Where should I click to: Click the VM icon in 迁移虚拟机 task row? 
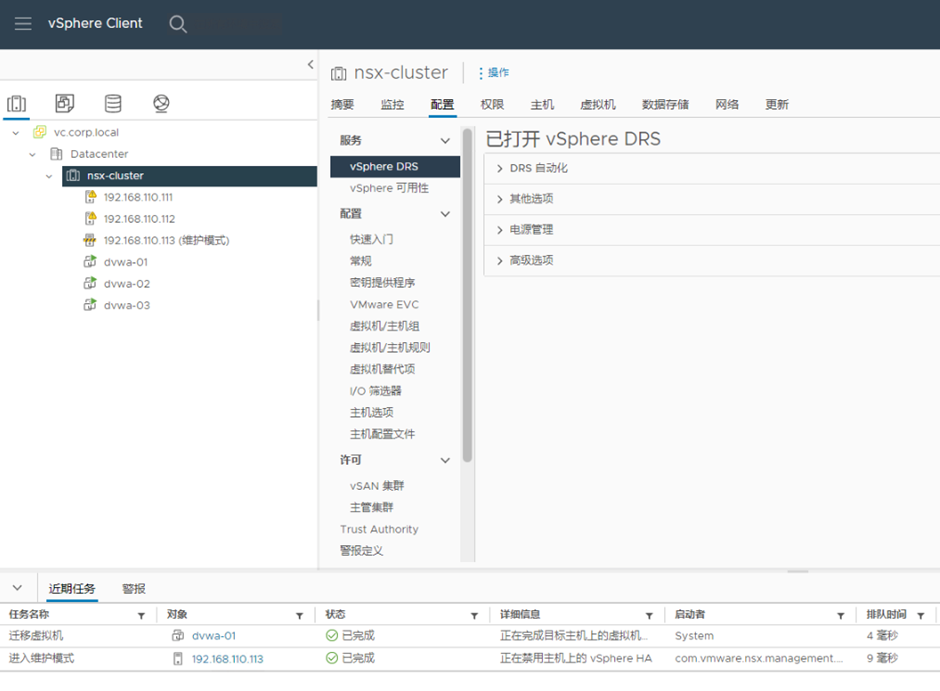178,635
